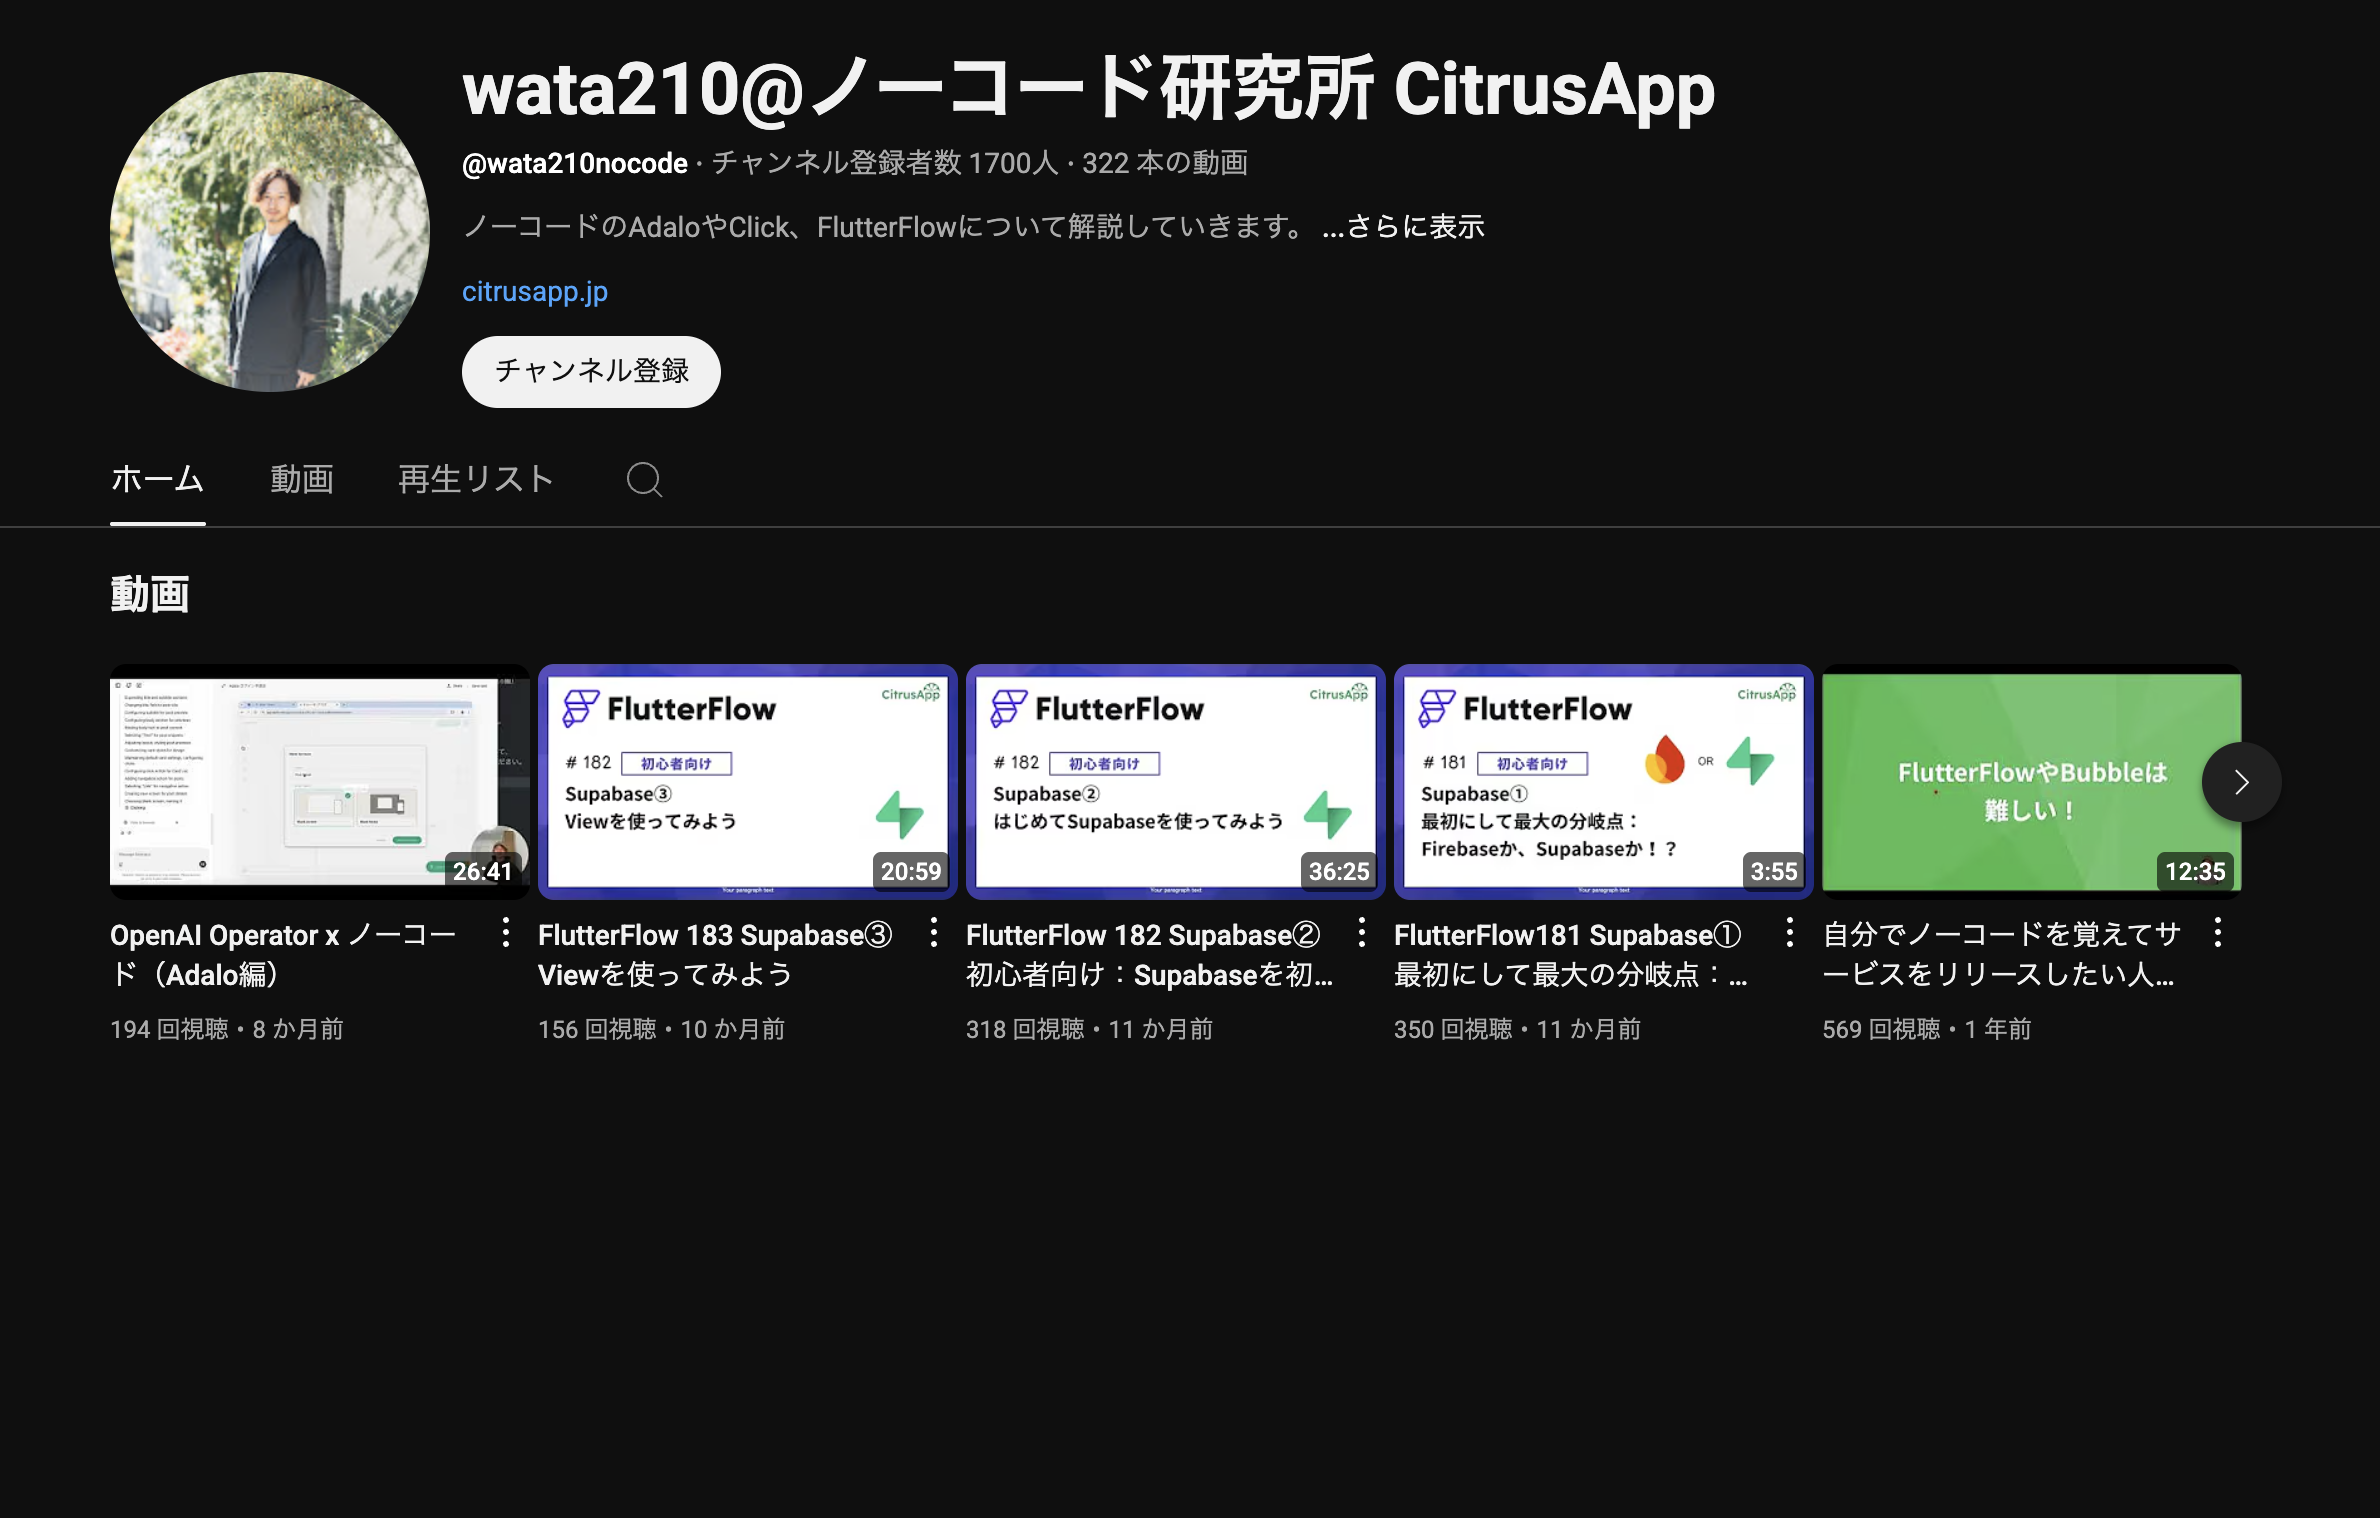2380x1518 pixels.
Task: Open the citrusapp.jp link
Action: click(x=535, y=291)
